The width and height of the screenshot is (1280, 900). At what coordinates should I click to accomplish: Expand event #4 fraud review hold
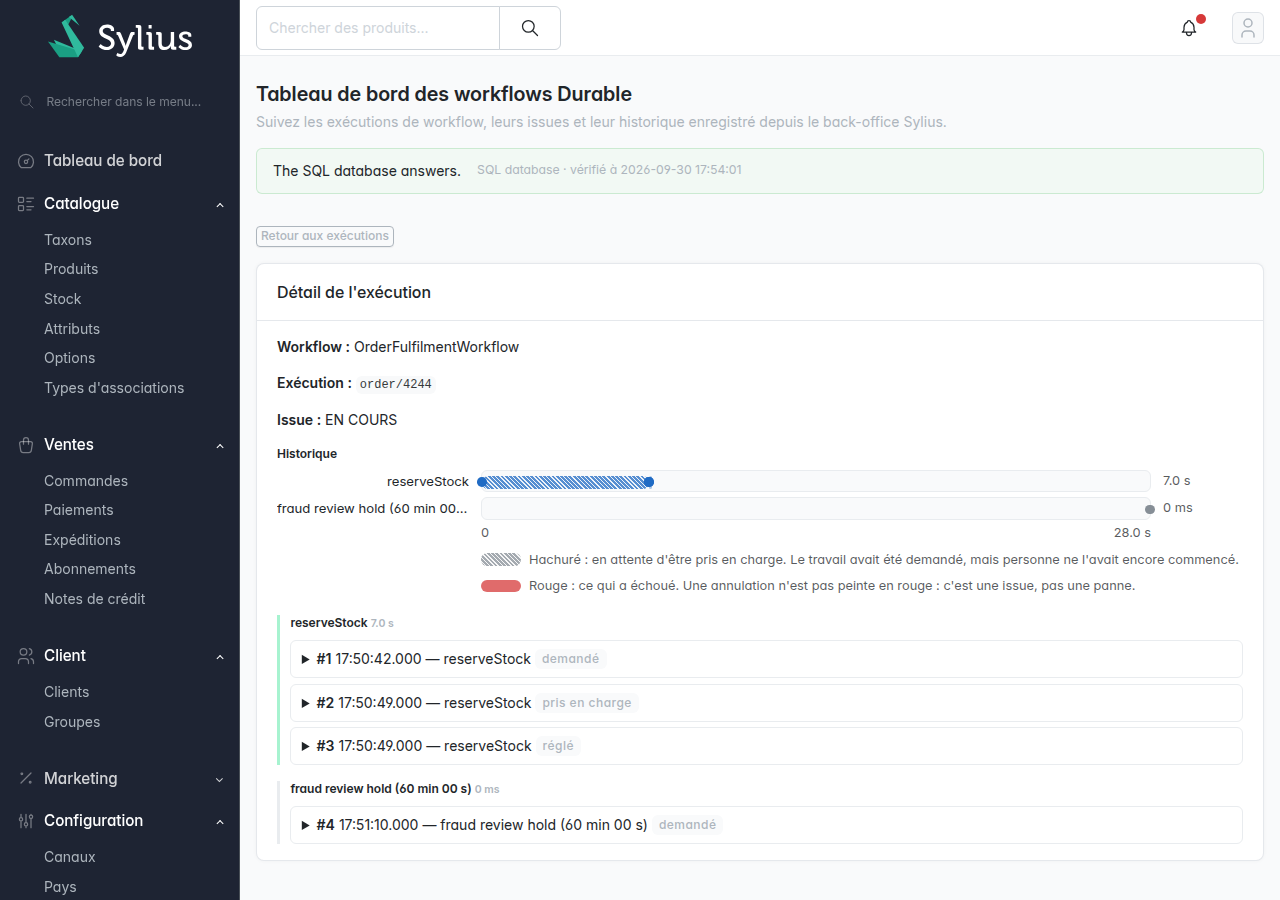766,825
